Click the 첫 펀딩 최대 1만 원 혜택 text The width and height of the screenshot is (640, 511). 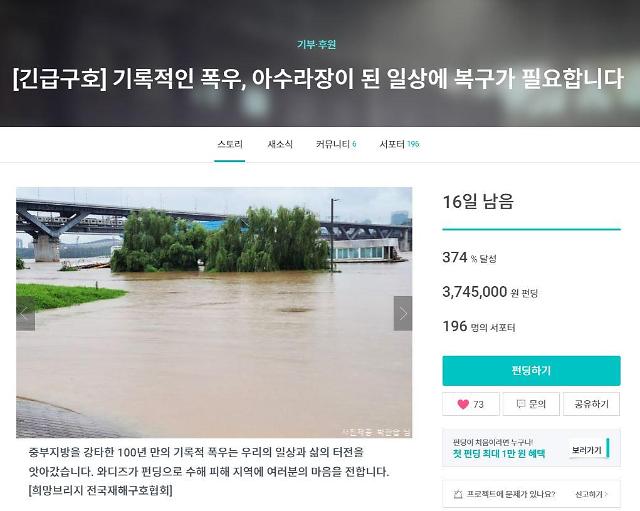click(x=499, y=453)
